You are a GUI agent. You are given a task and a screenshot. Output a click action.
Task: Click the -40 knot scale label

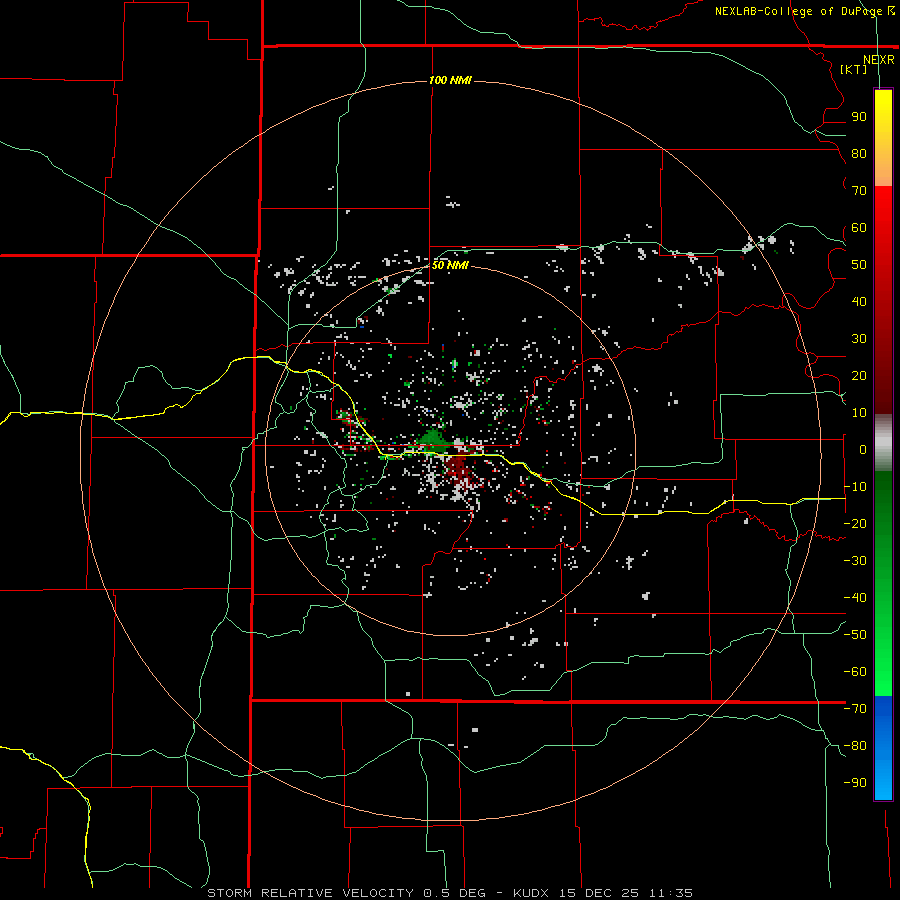pyautogui.click(x=855, y=598)
